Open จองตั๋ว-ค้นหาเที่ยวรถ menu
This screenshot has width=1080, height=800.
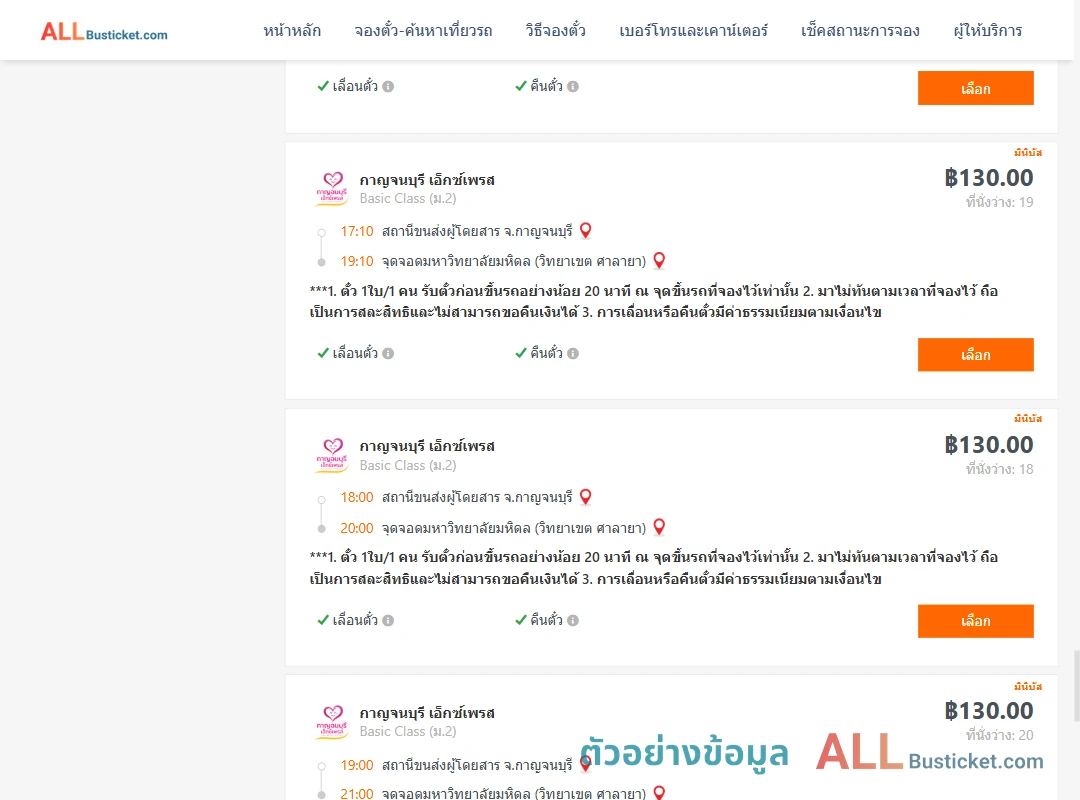423,30
